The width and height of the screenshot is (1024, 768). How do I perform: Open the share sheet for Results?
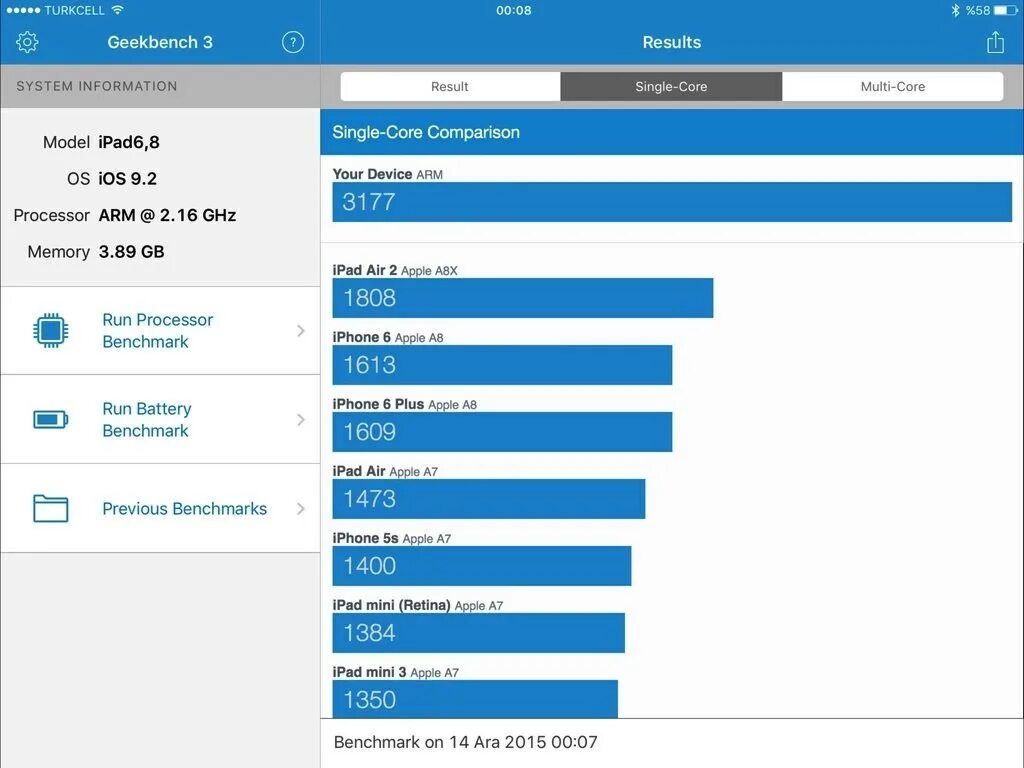coord(995,42)
